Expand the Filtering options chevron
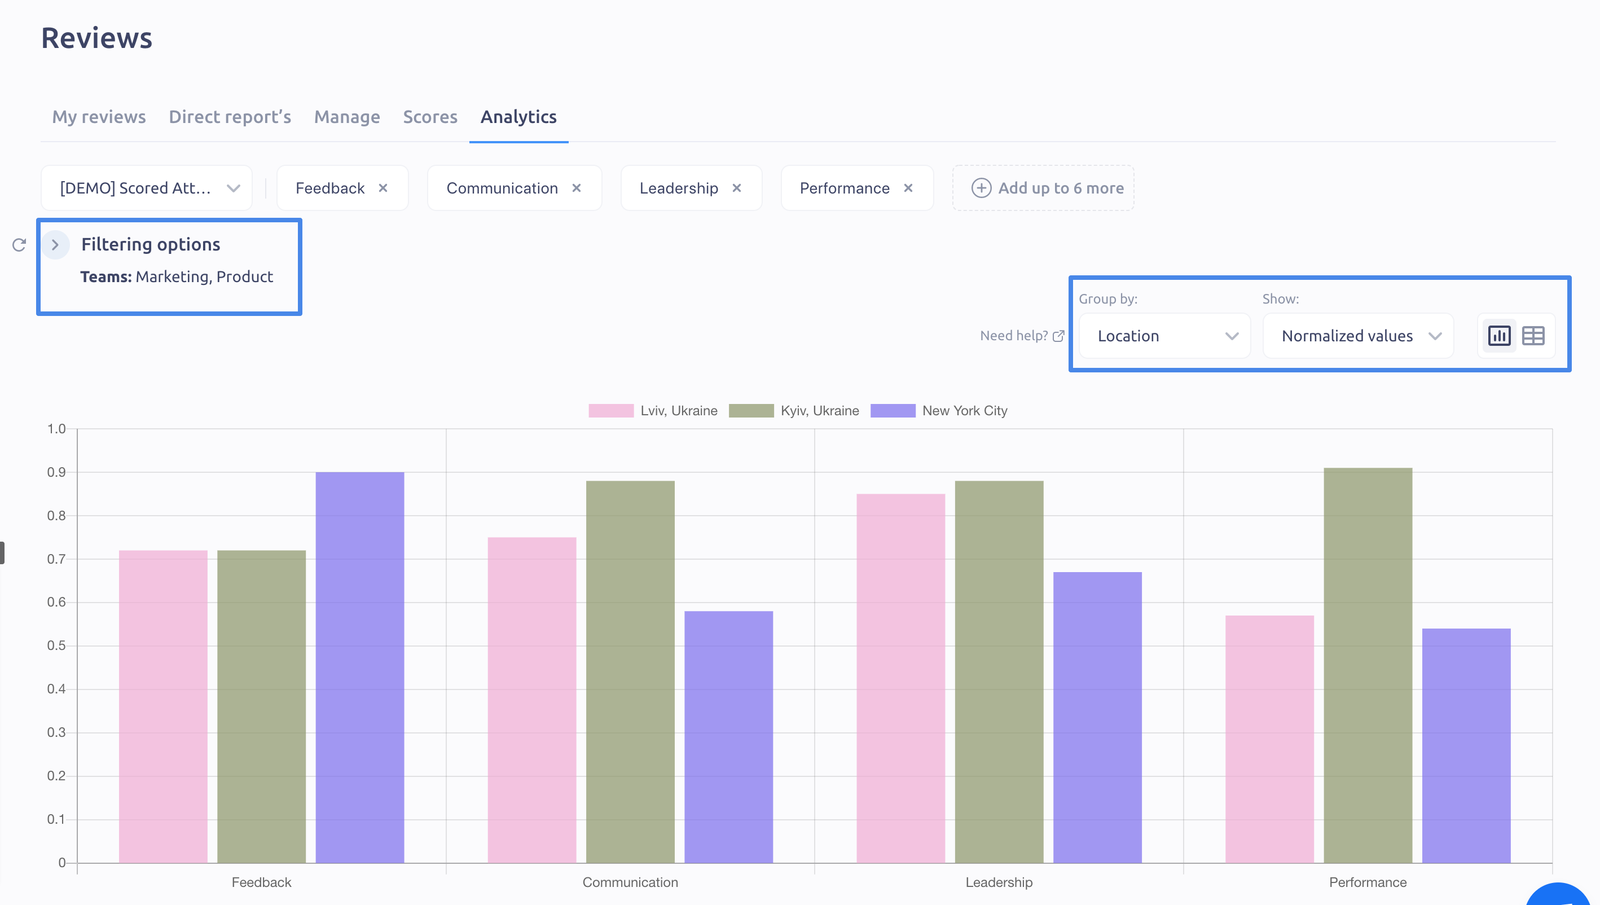 56,245
